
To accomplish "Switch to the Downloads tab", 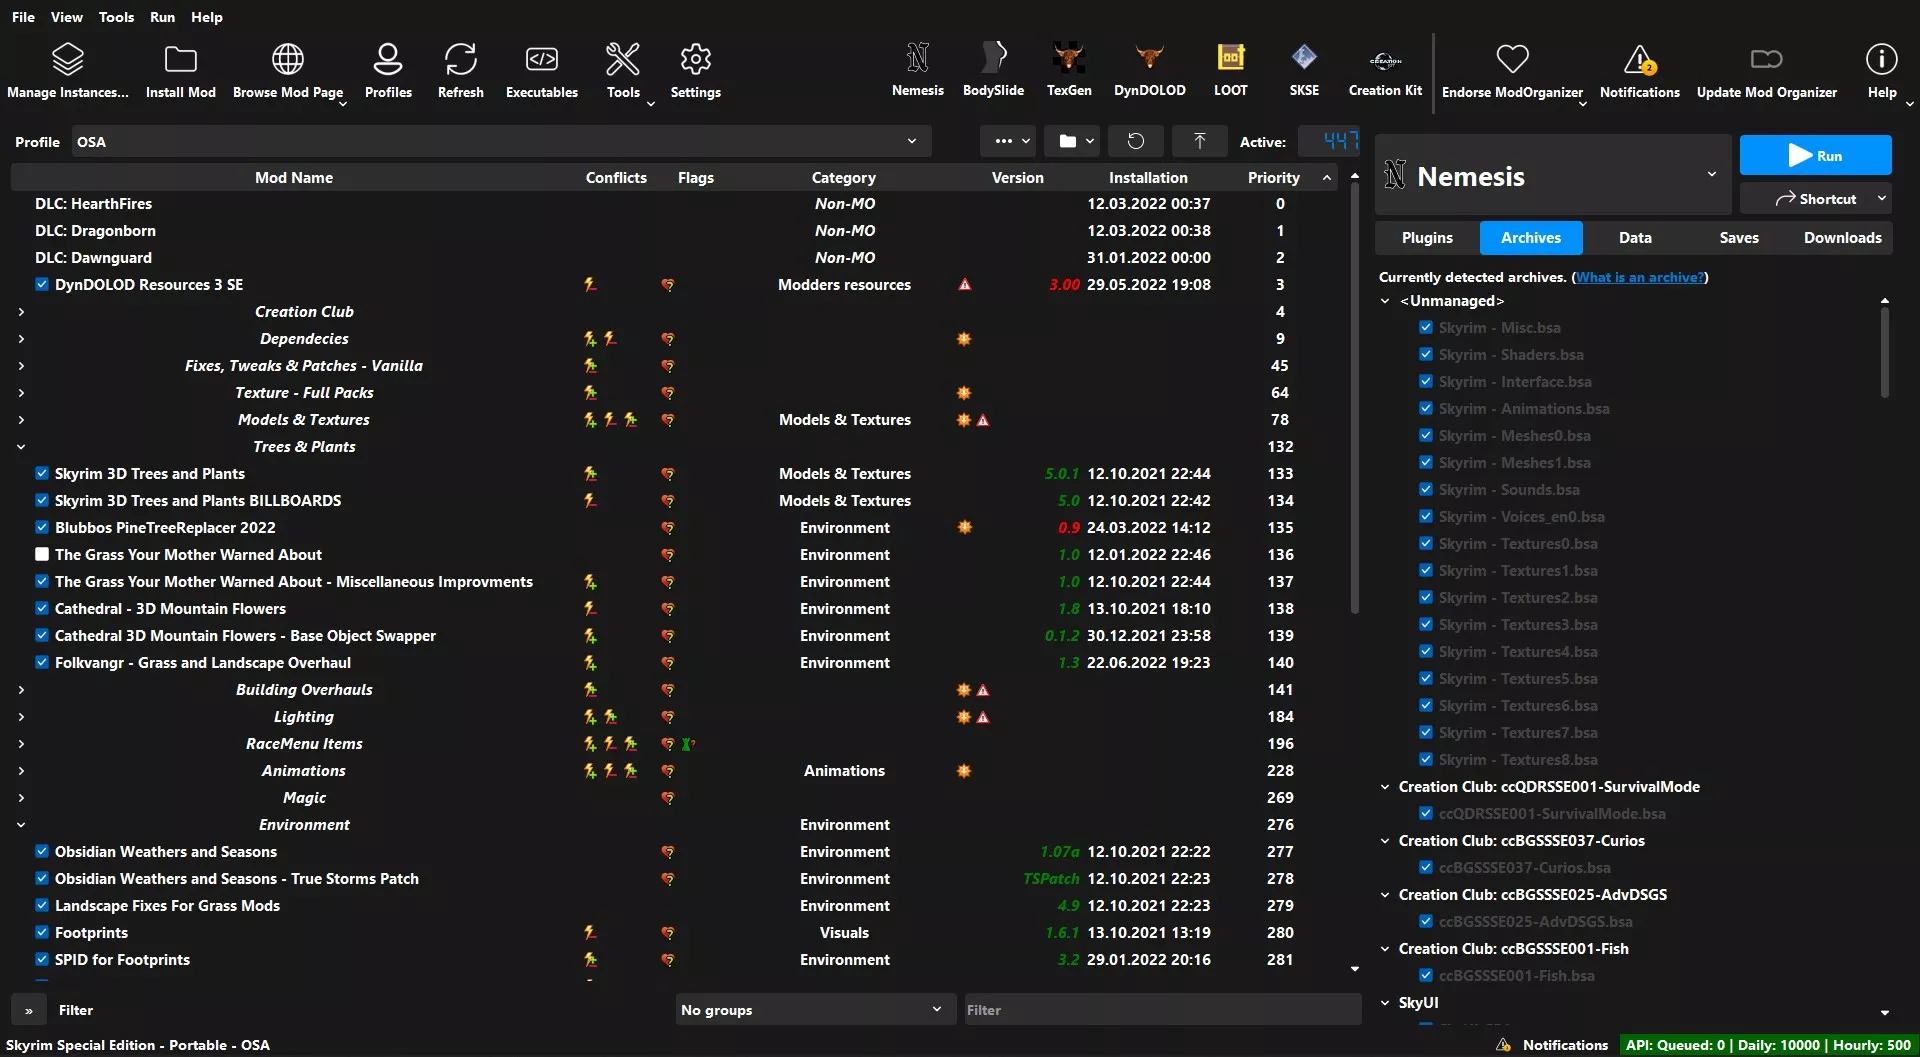I will [x=1842, y=237].
